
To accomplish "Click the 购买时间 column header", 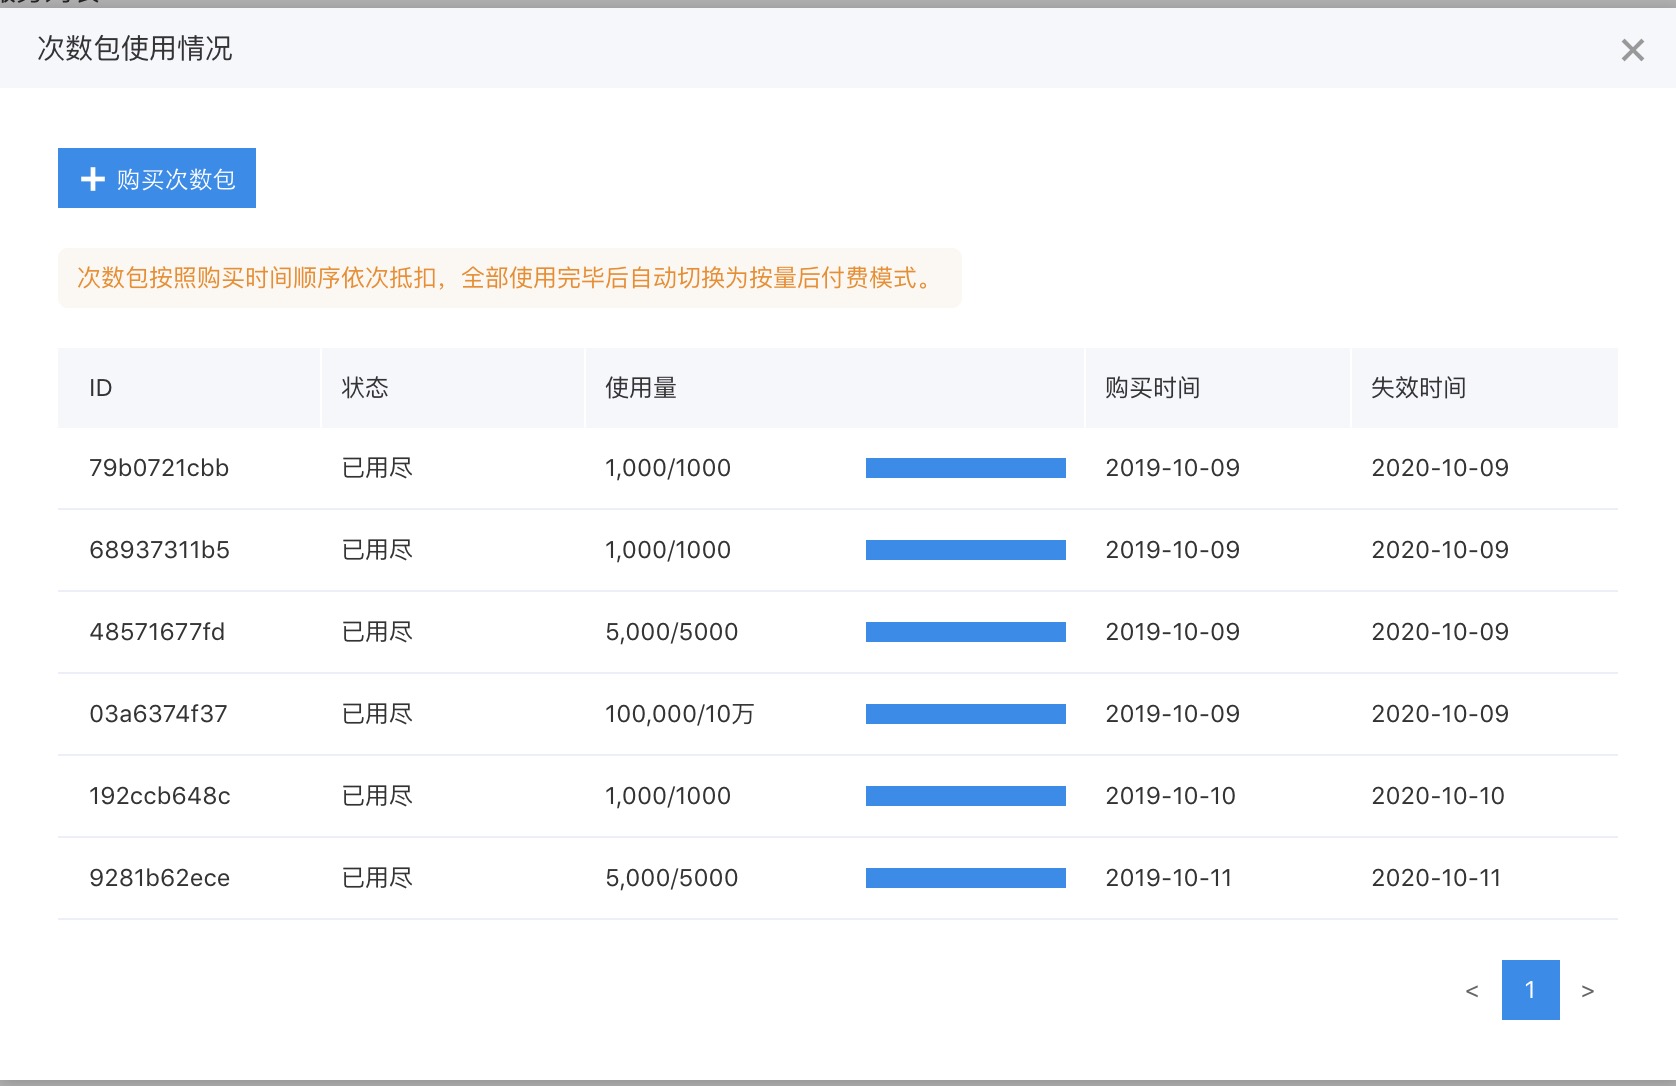I will (x=1152, y=388).
